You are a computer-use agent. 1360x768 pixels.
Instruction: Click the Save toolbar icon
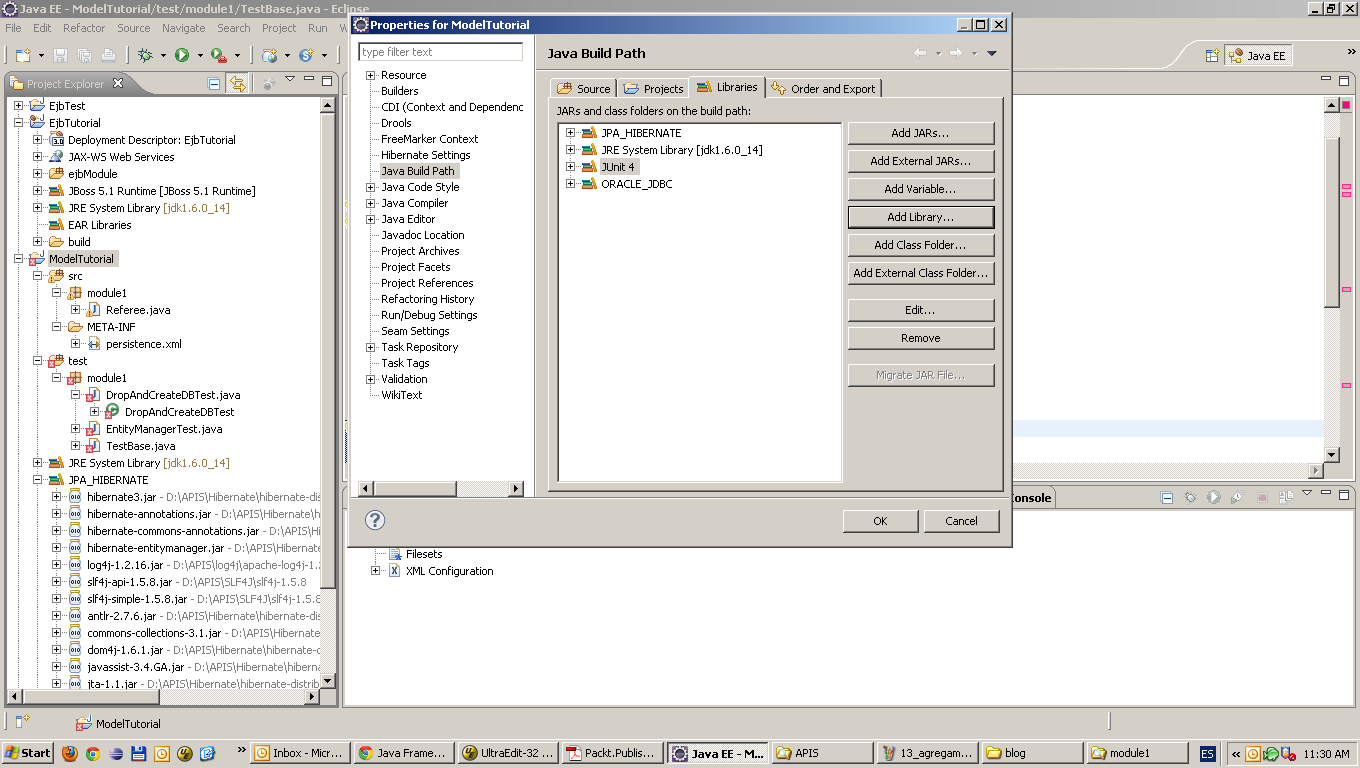point(60,55)
